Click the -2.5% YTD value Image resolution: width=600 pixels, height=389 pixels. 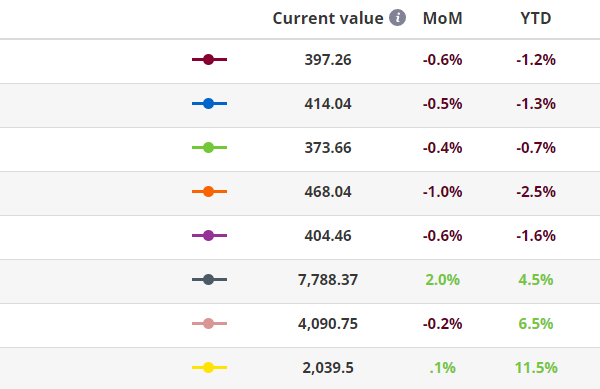[x=536, y=192]
